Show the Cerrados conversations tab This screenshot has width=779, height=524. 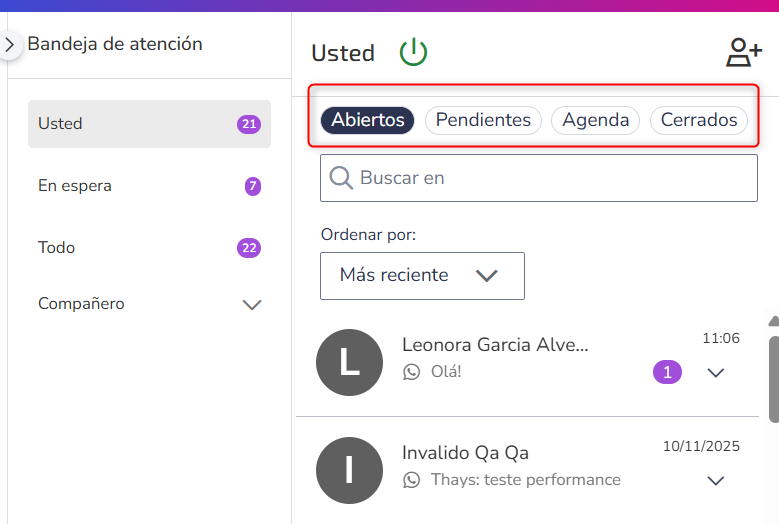tap(699, 120)
